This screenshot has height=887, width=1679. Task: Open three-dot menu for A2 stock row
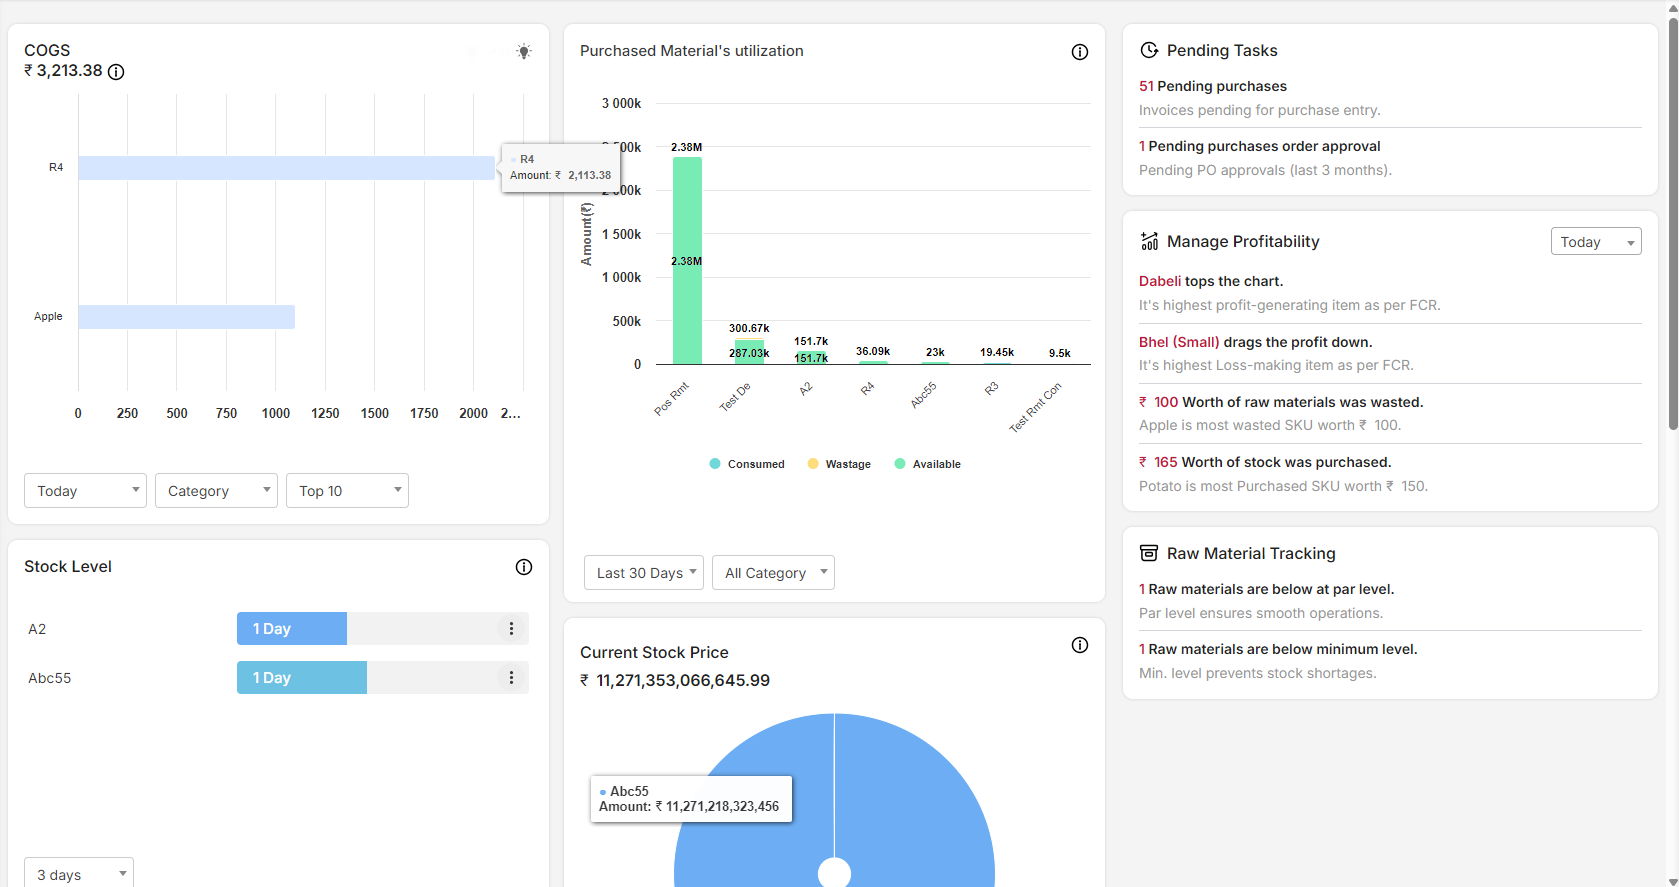(x=511, y=629)
